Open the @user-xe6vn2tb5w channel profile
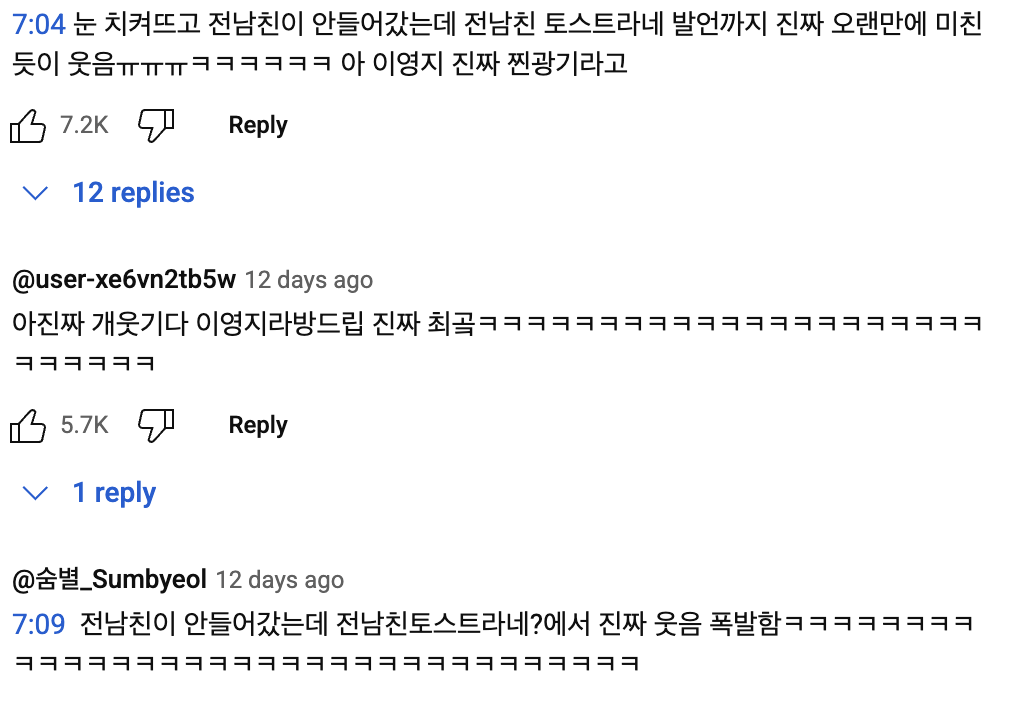The height and width of the screenshot is (704, 1020). tap(124, 280)
